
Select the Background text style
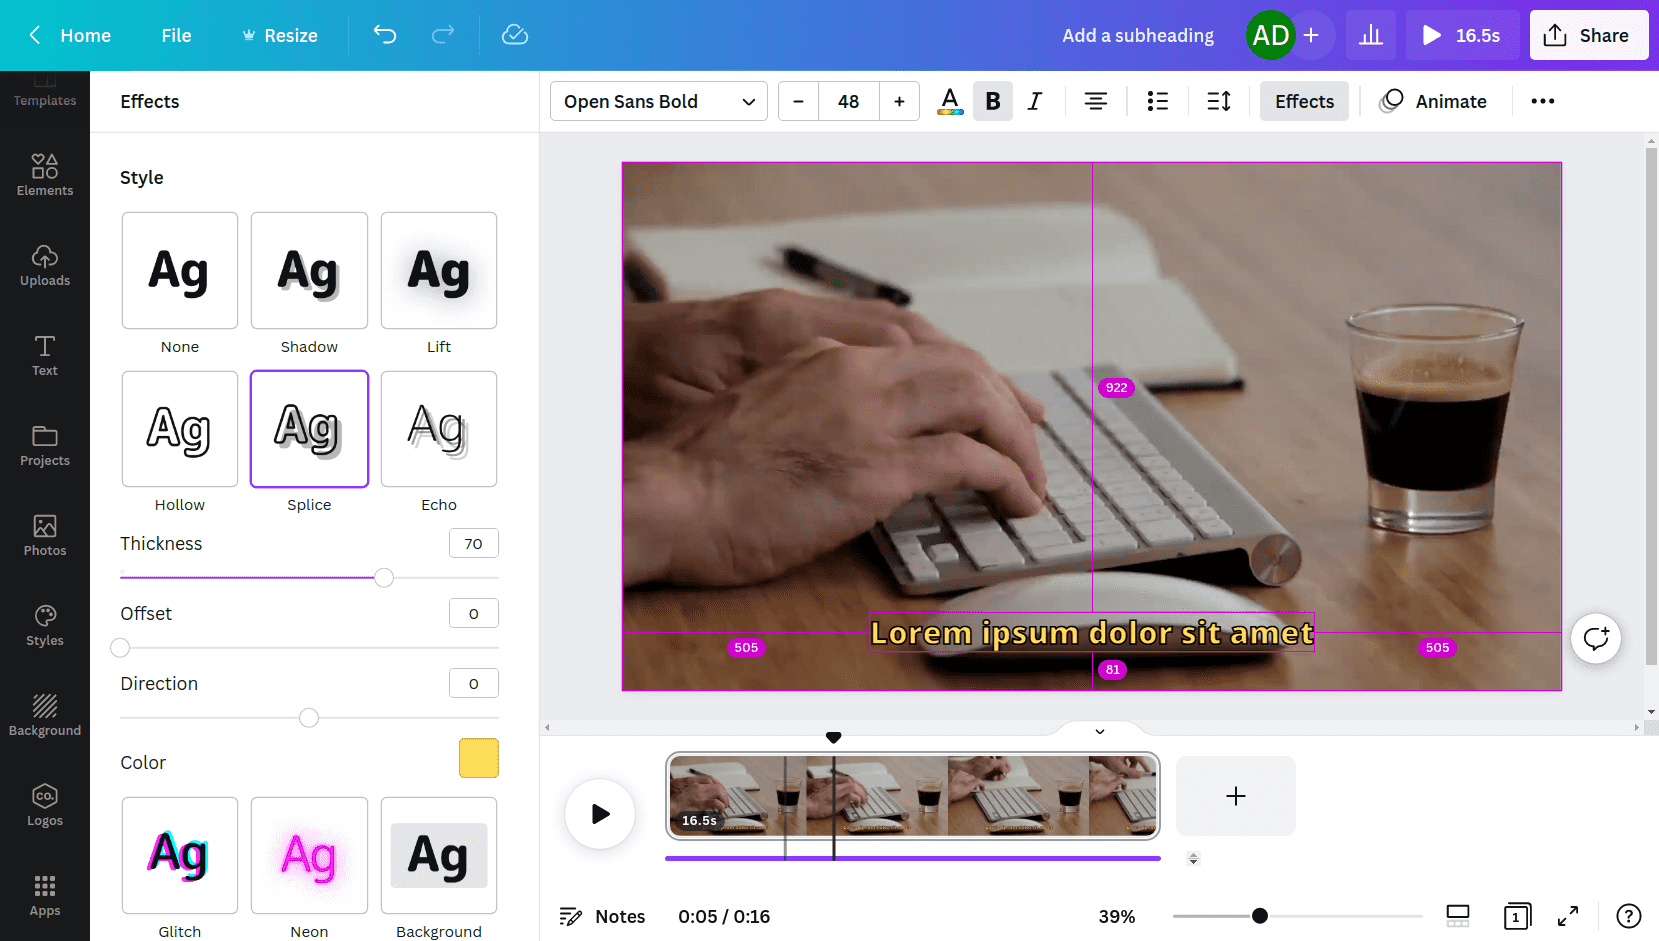click(x=439, y=855)
